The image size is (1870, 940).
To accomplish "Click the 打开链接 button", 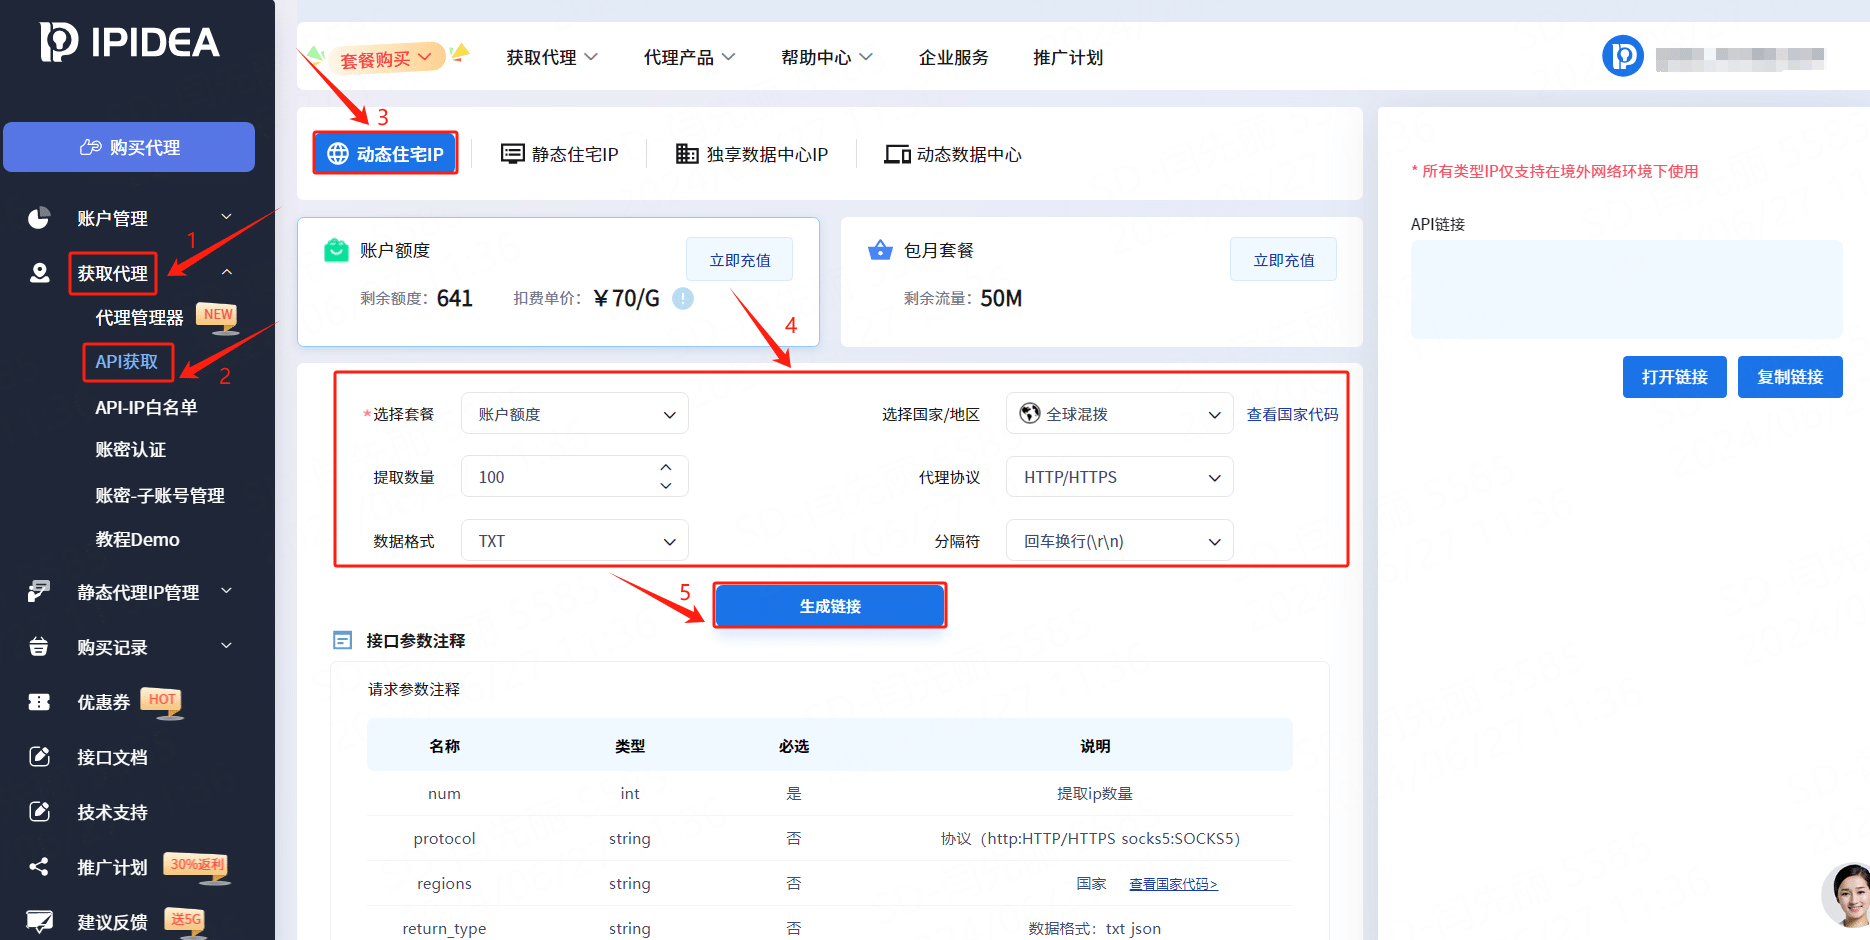I will [1675, 377].
